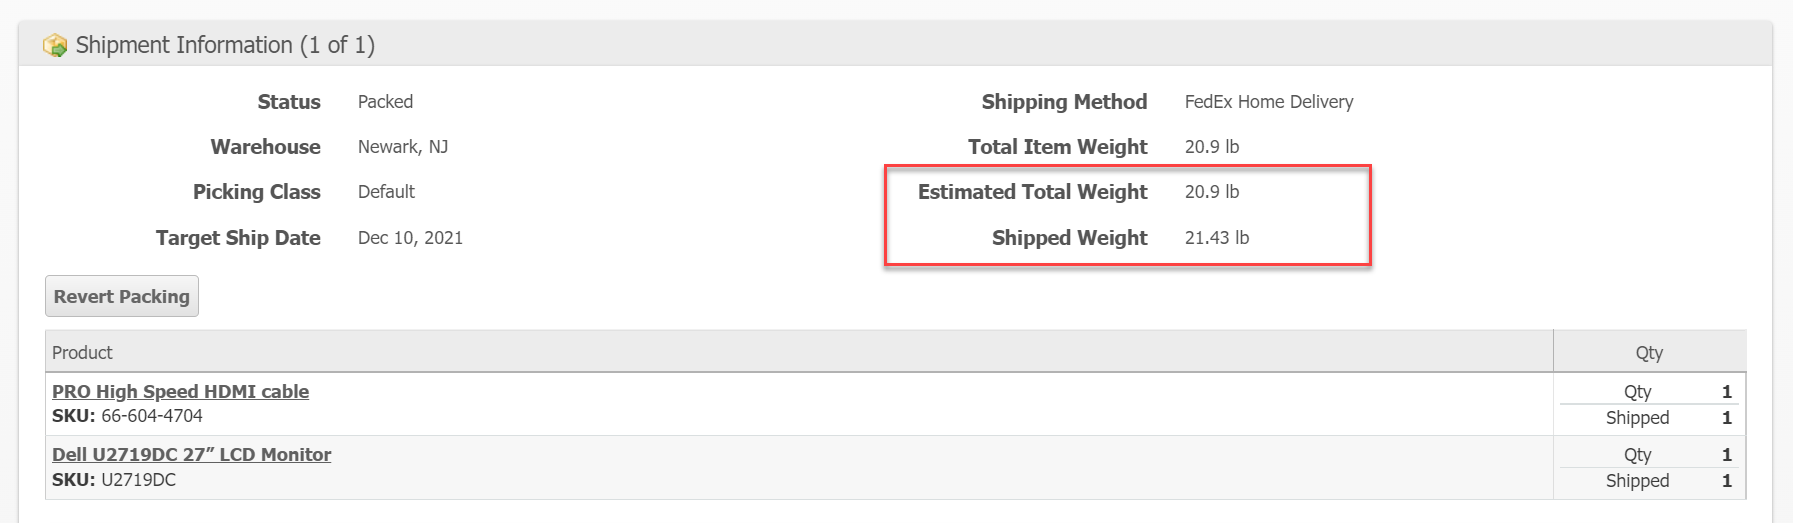Click the Qty value for the Dell monitor

point(1726,455)
